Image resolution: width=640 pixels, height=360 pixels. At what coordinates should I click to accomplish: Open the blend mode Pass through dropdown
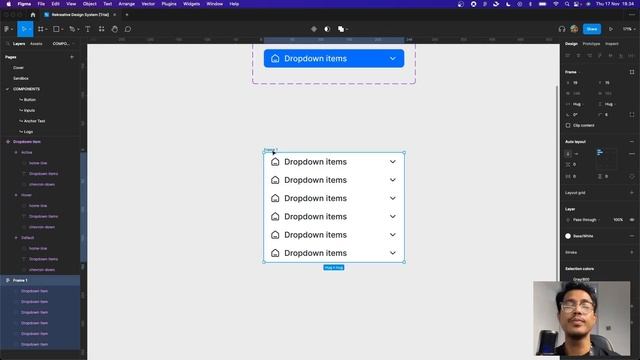pos(586,220)
